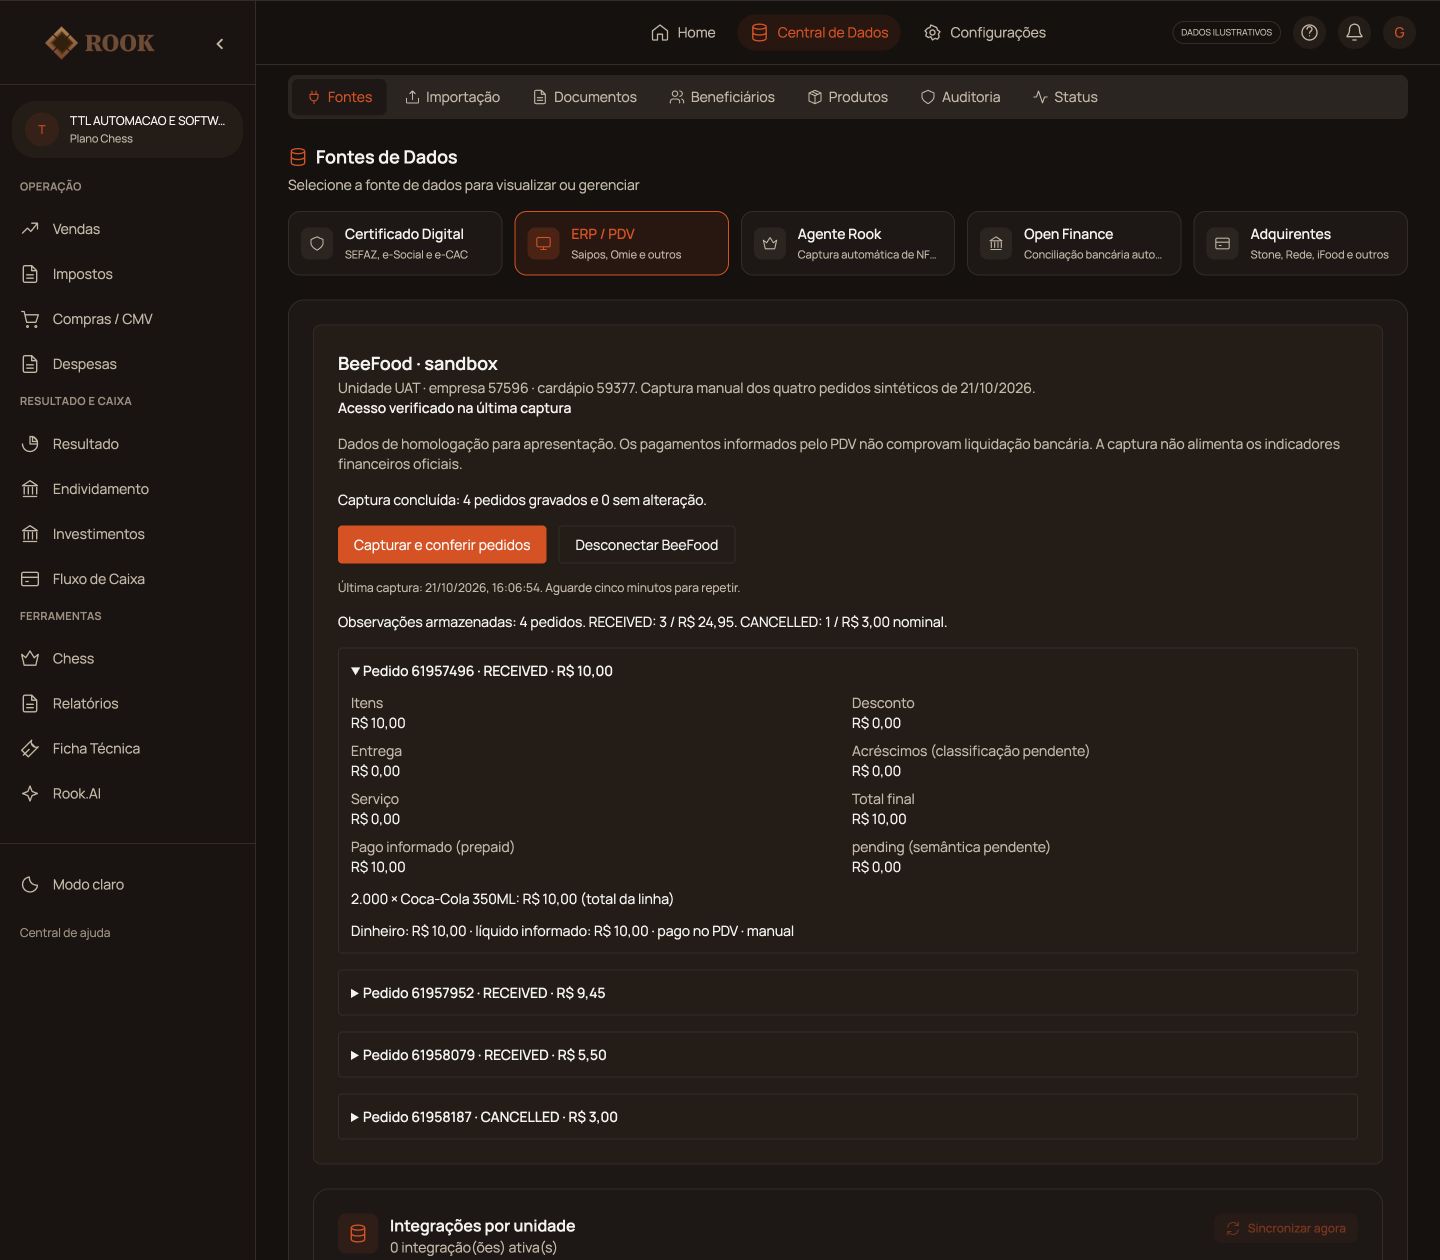Switch to the Documentos tab
1440x1260 pixels.
point(585,97)
